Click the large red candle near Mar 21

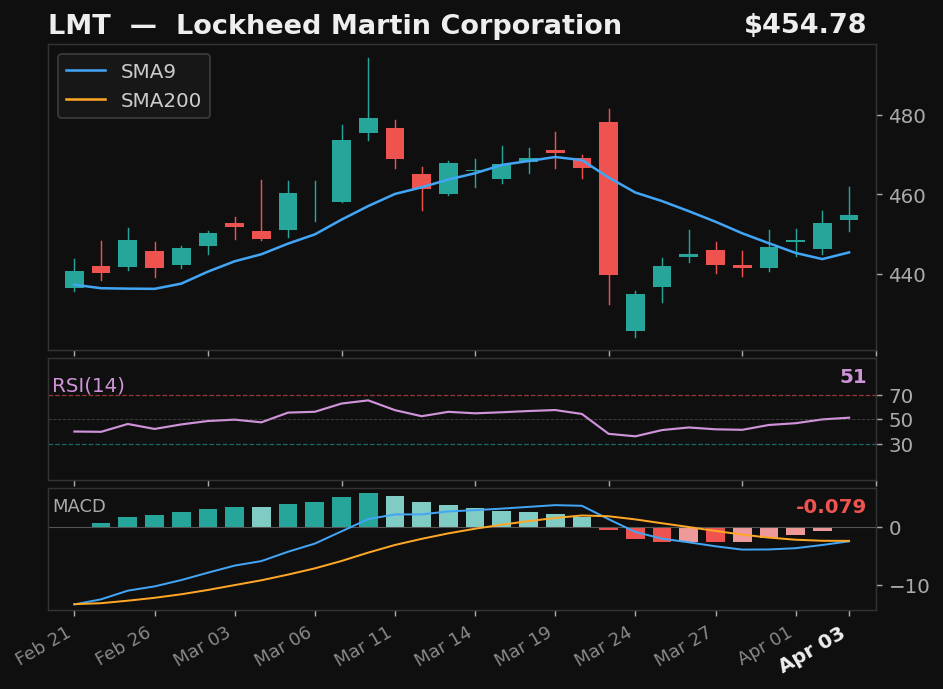point(609,198)
